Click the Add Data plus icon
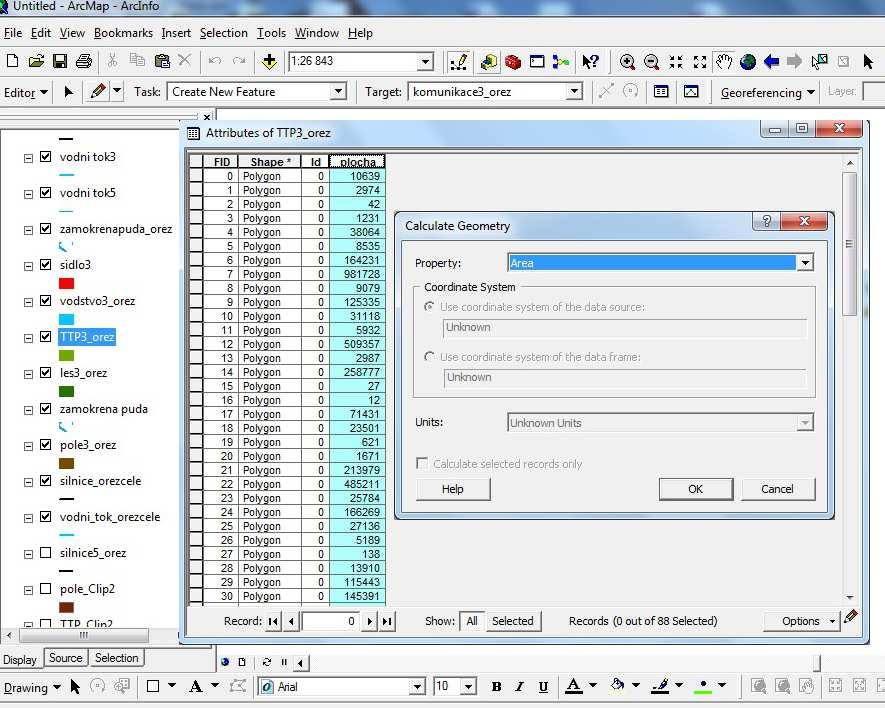The width and height of the screenshot is (885, 708). [x=269, y=61]
